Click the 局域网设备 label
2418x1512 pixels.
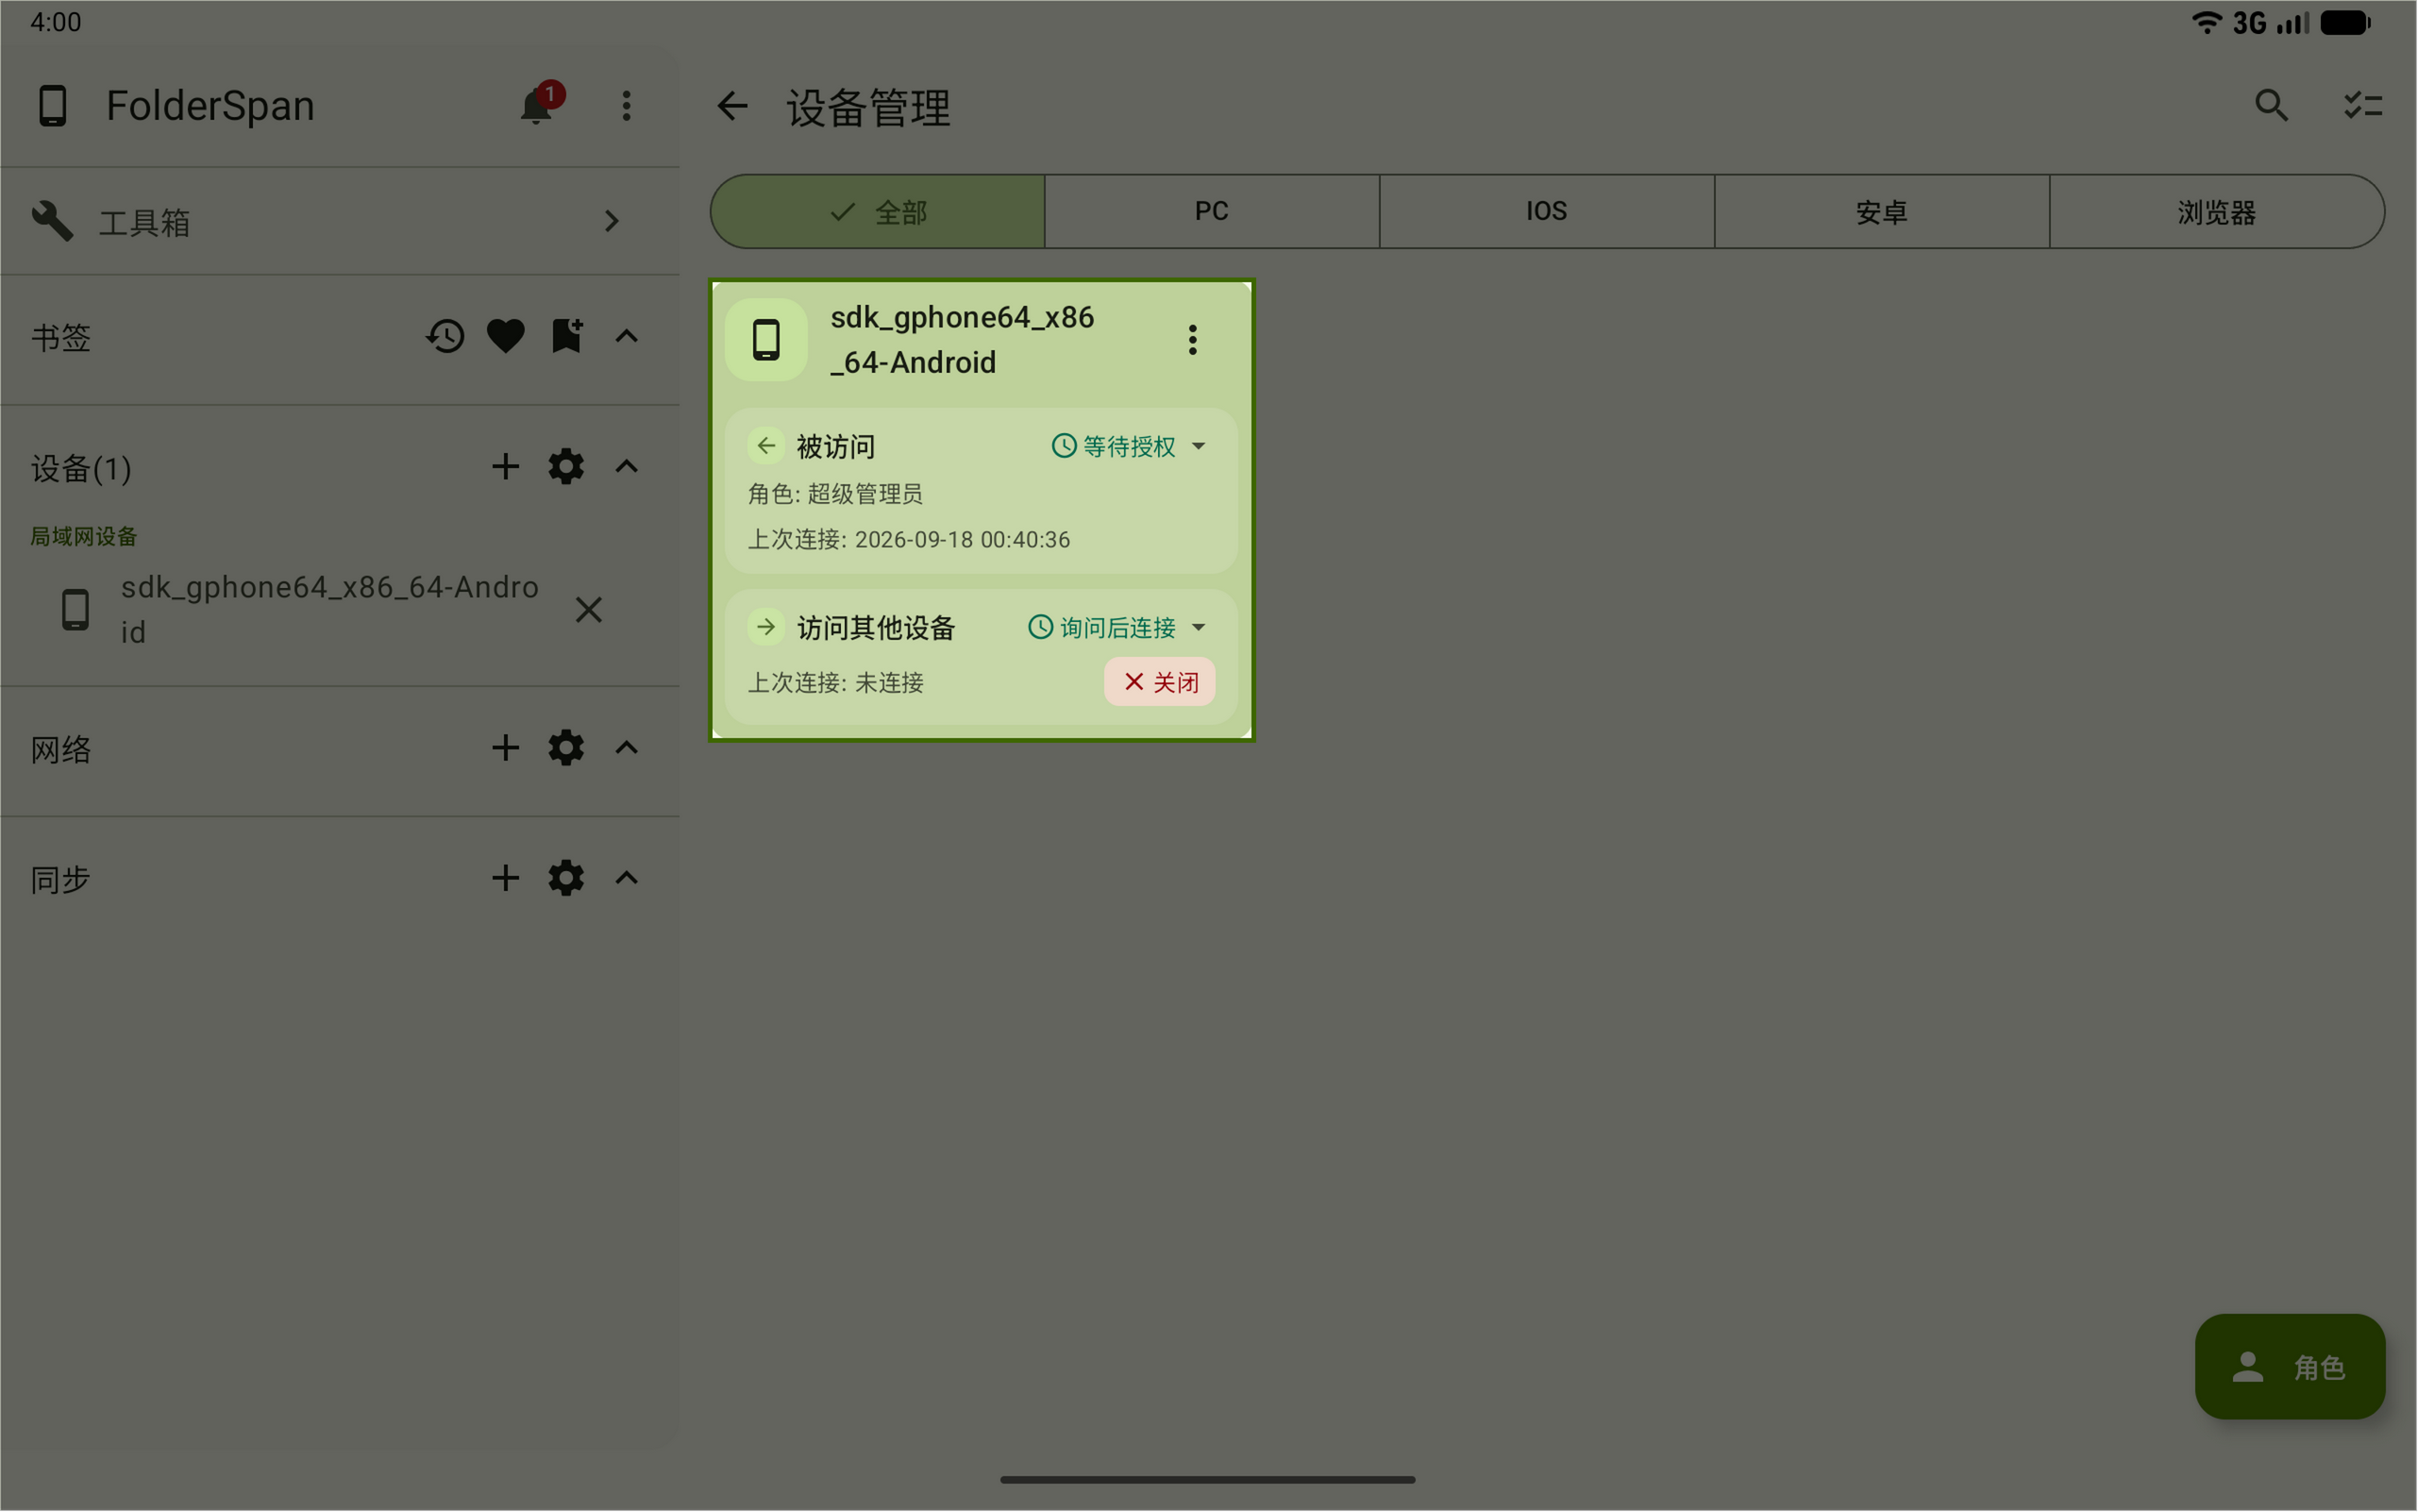click(84, 537)
